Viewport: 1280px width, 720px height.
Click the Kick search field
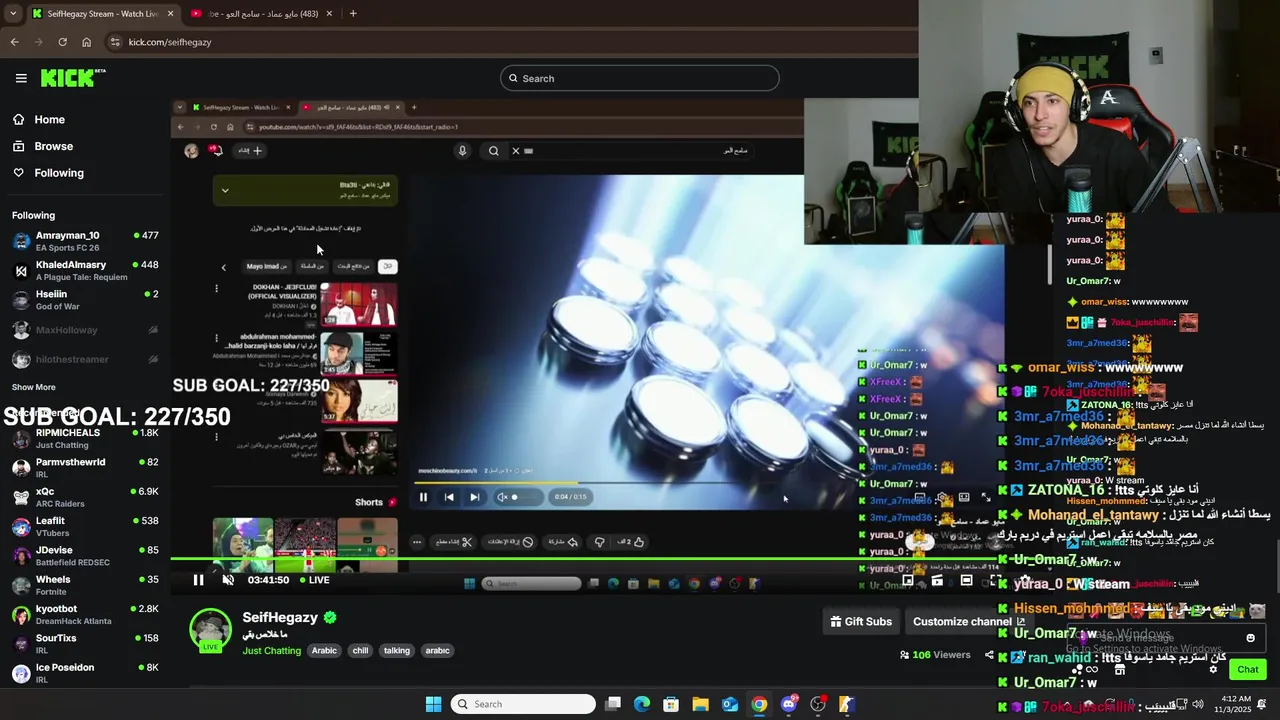[x=640, y=78]
